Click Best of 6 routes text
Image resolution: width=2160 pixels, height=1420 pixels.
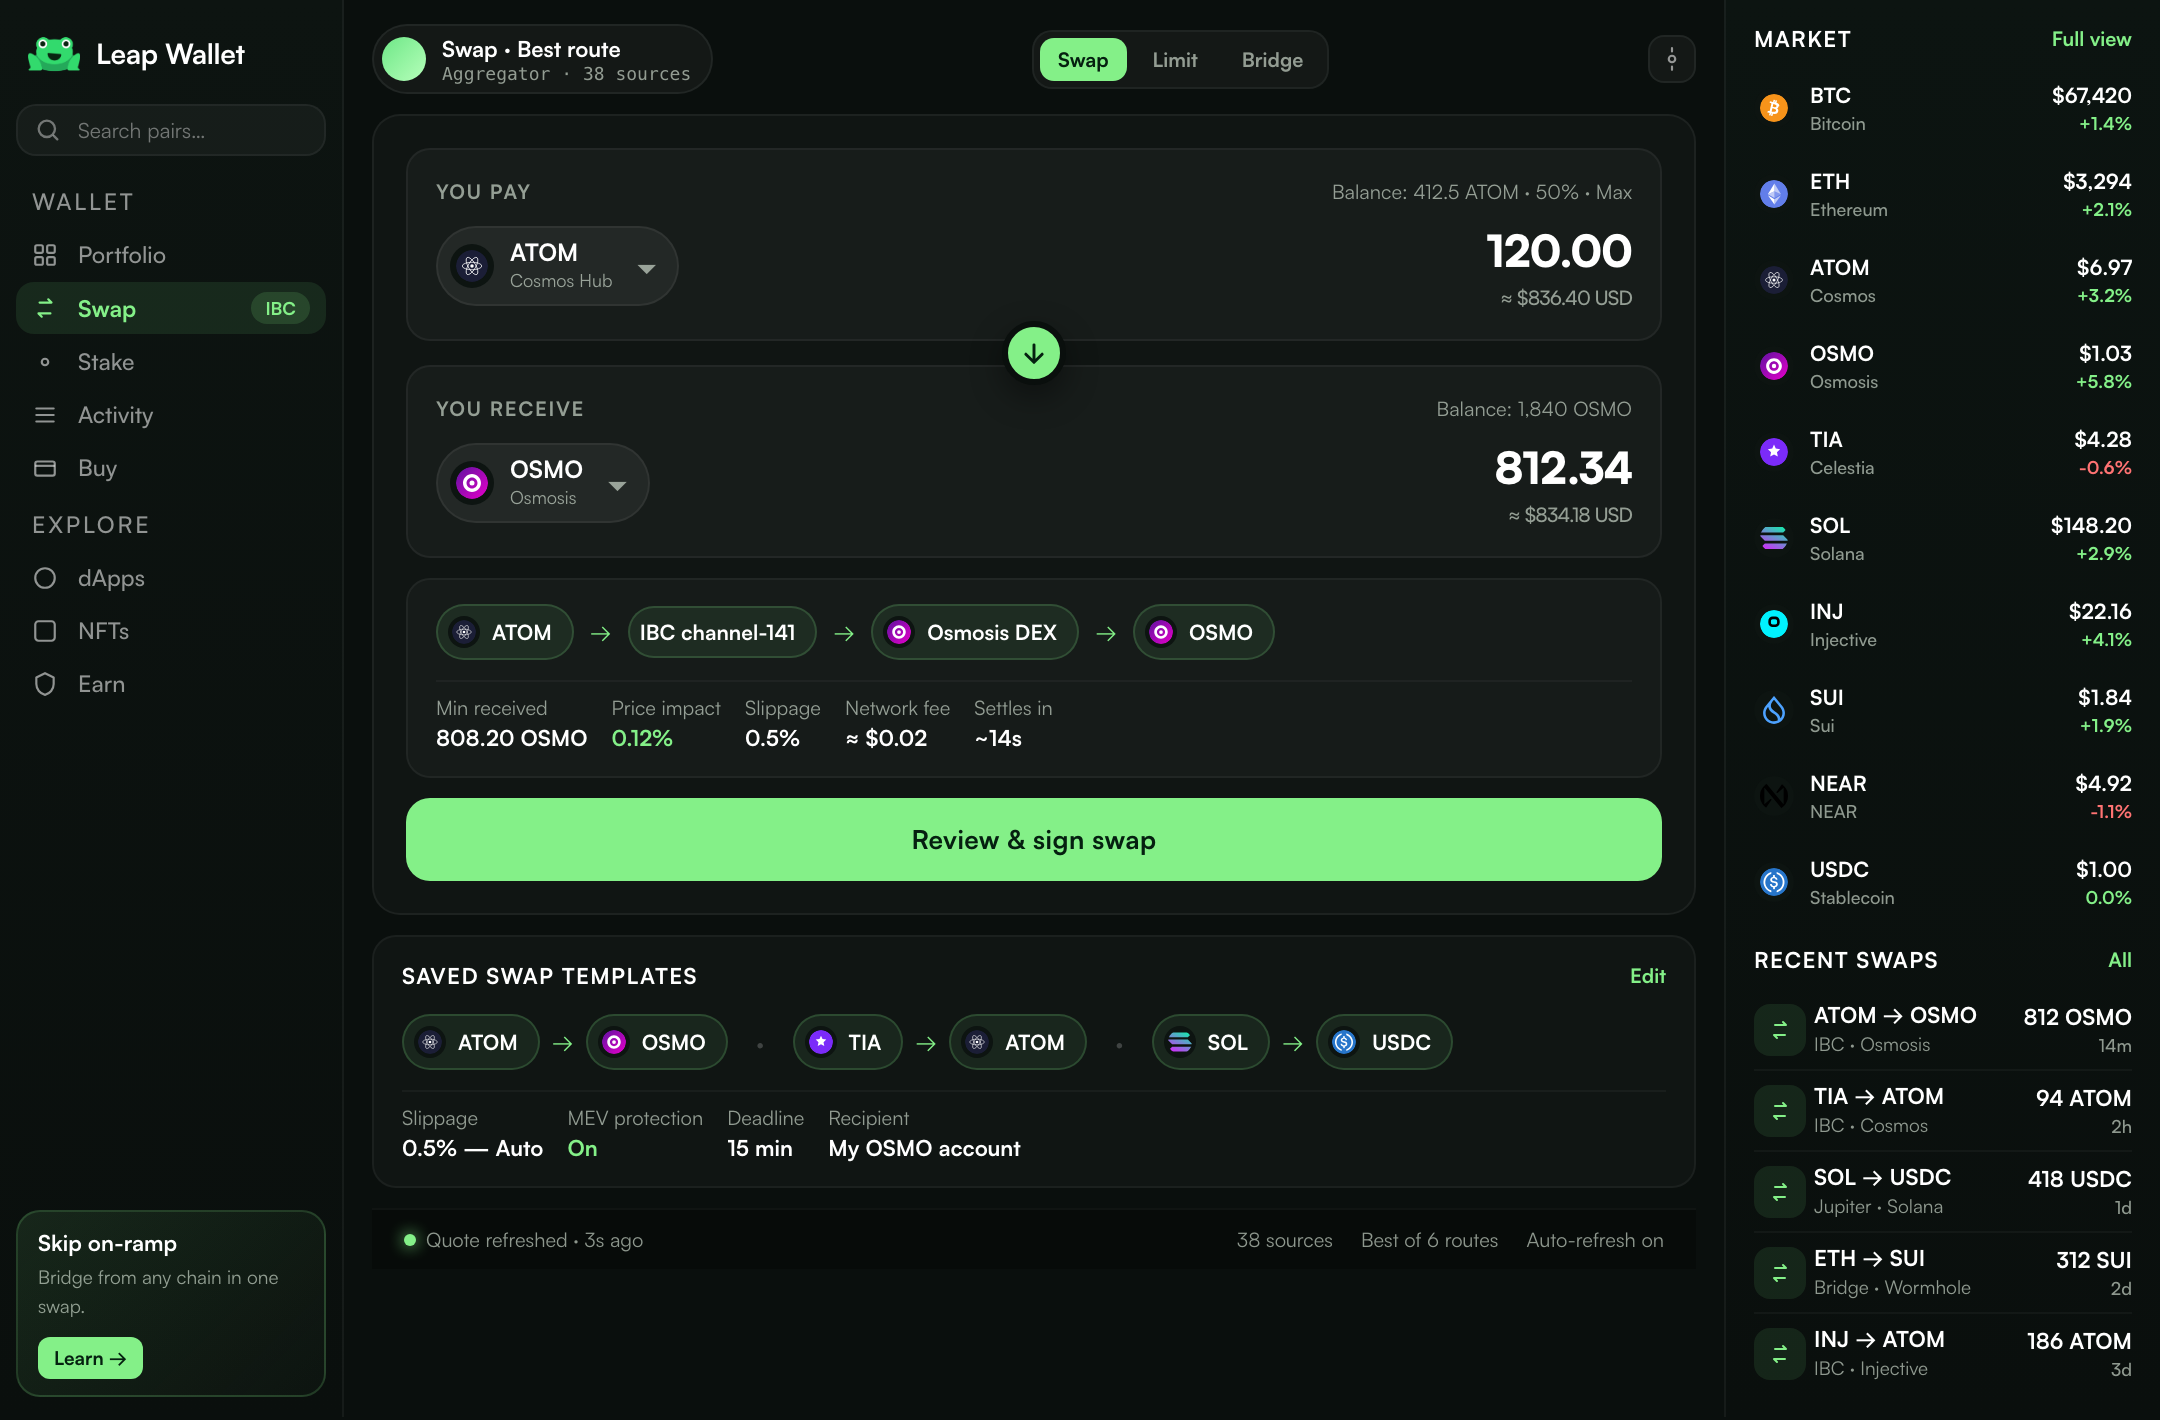click(x=1429, y=1240)
